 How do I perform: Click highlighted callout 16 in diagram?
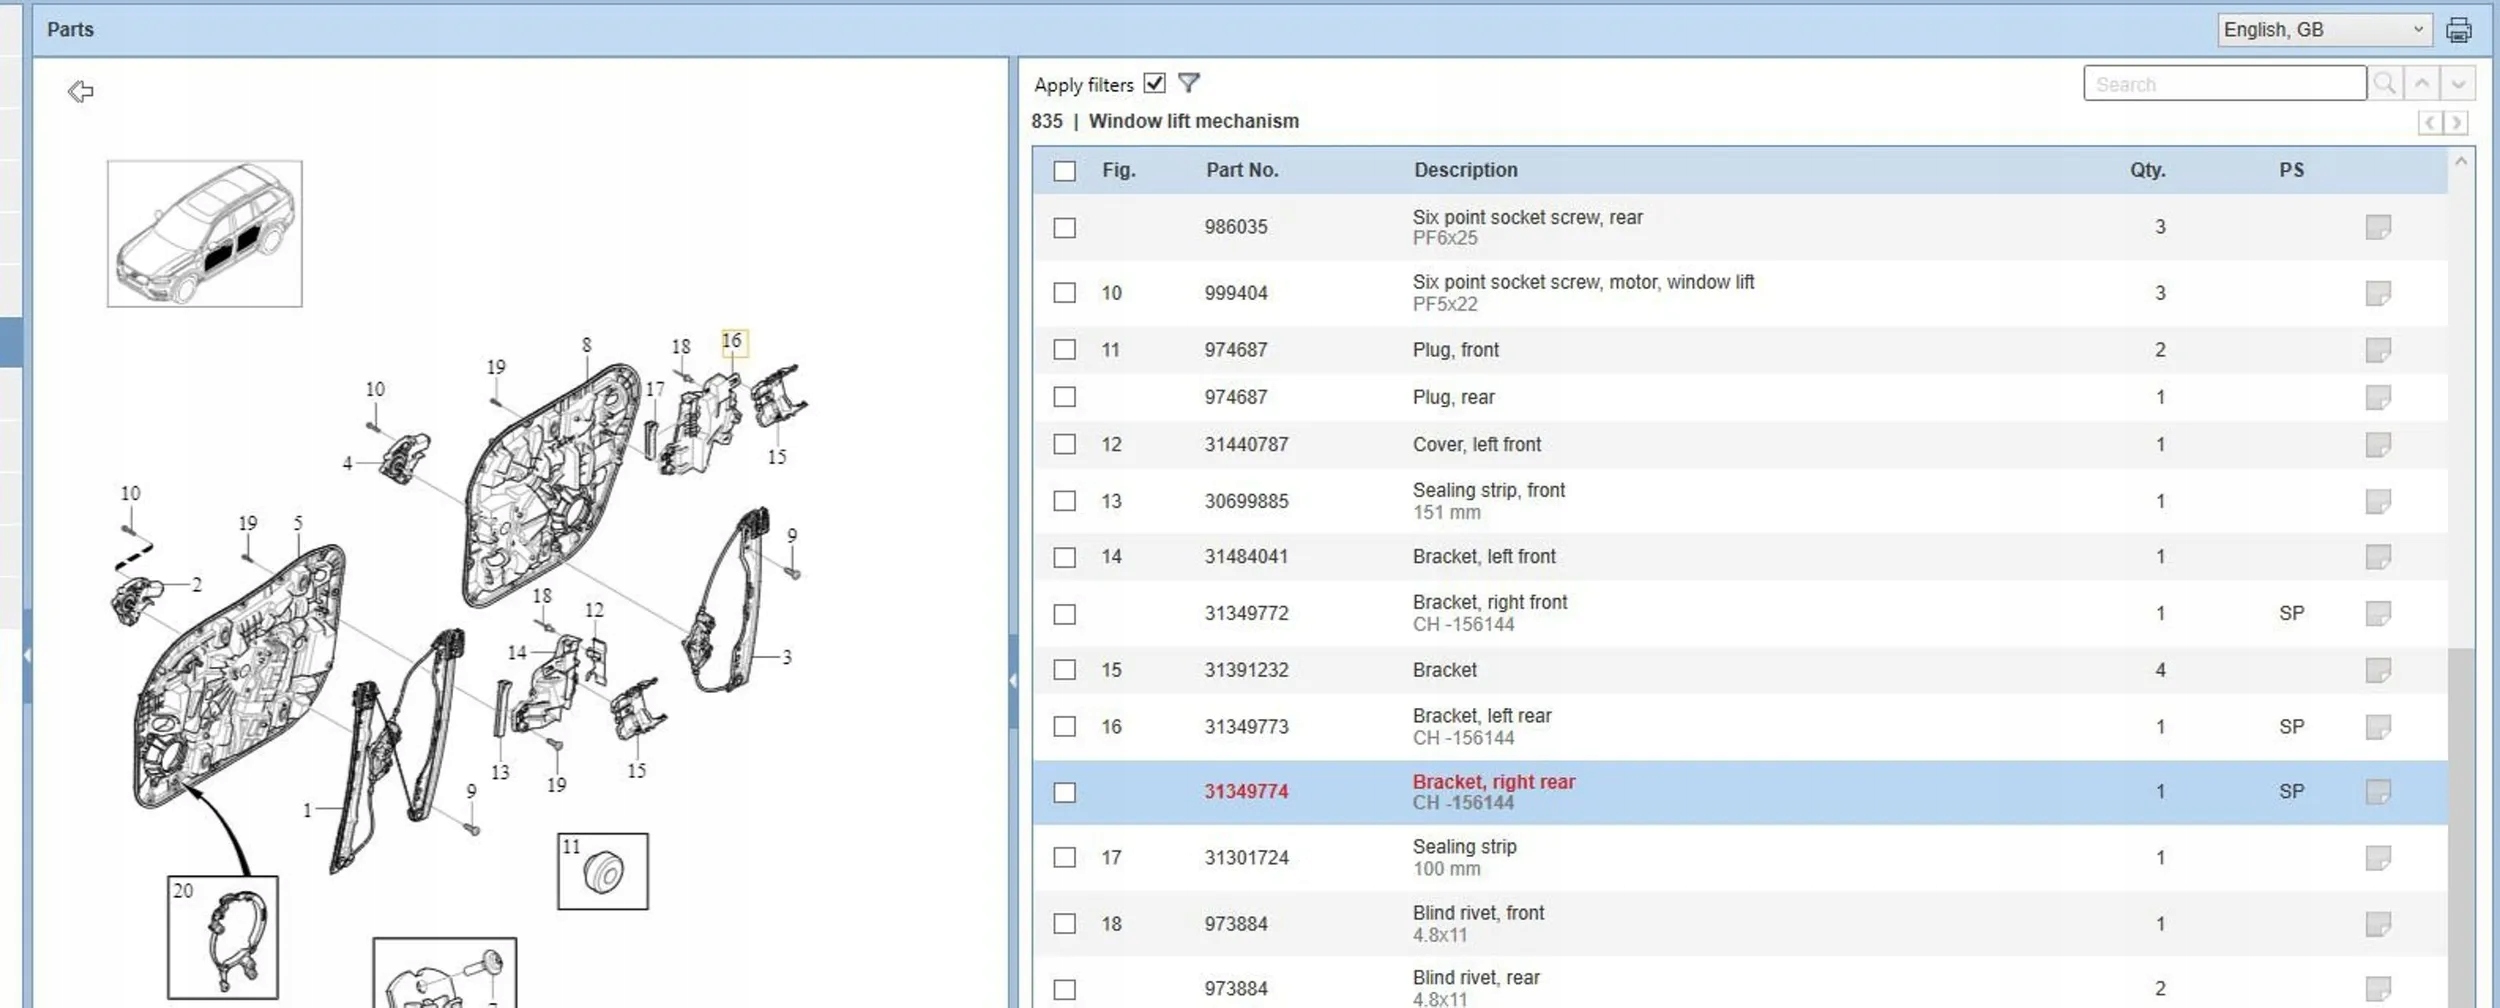tap(733, 342)
